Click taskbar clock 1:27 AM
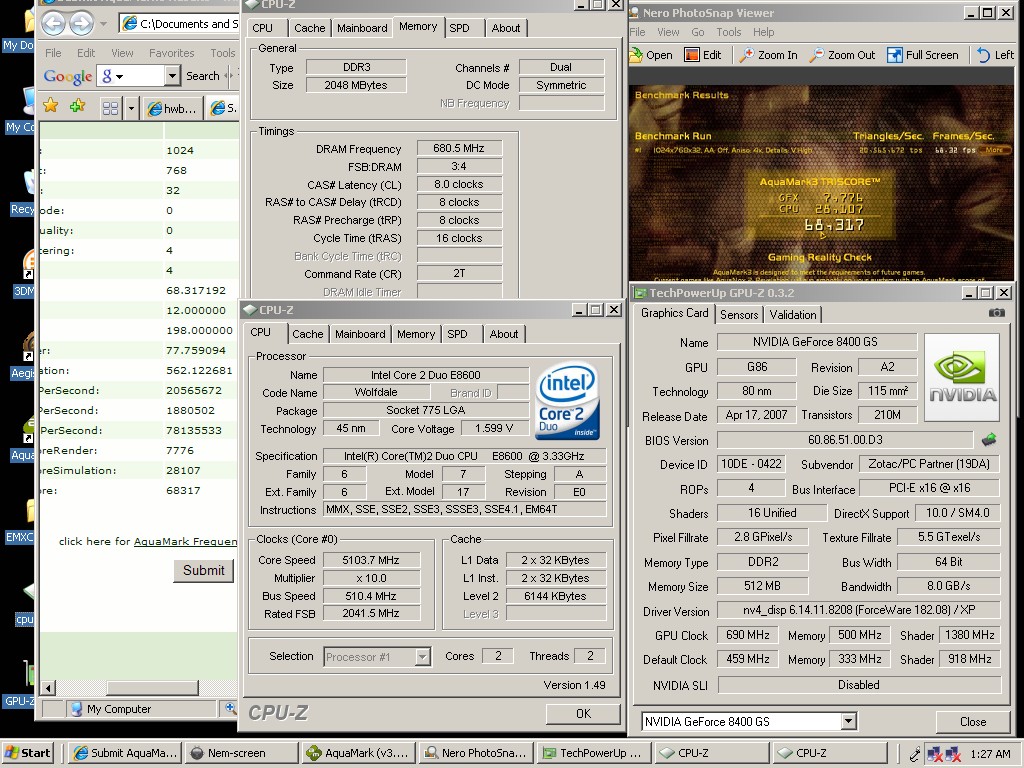Viewport: 1024px width, 768px height. click(x=990, y=754)
